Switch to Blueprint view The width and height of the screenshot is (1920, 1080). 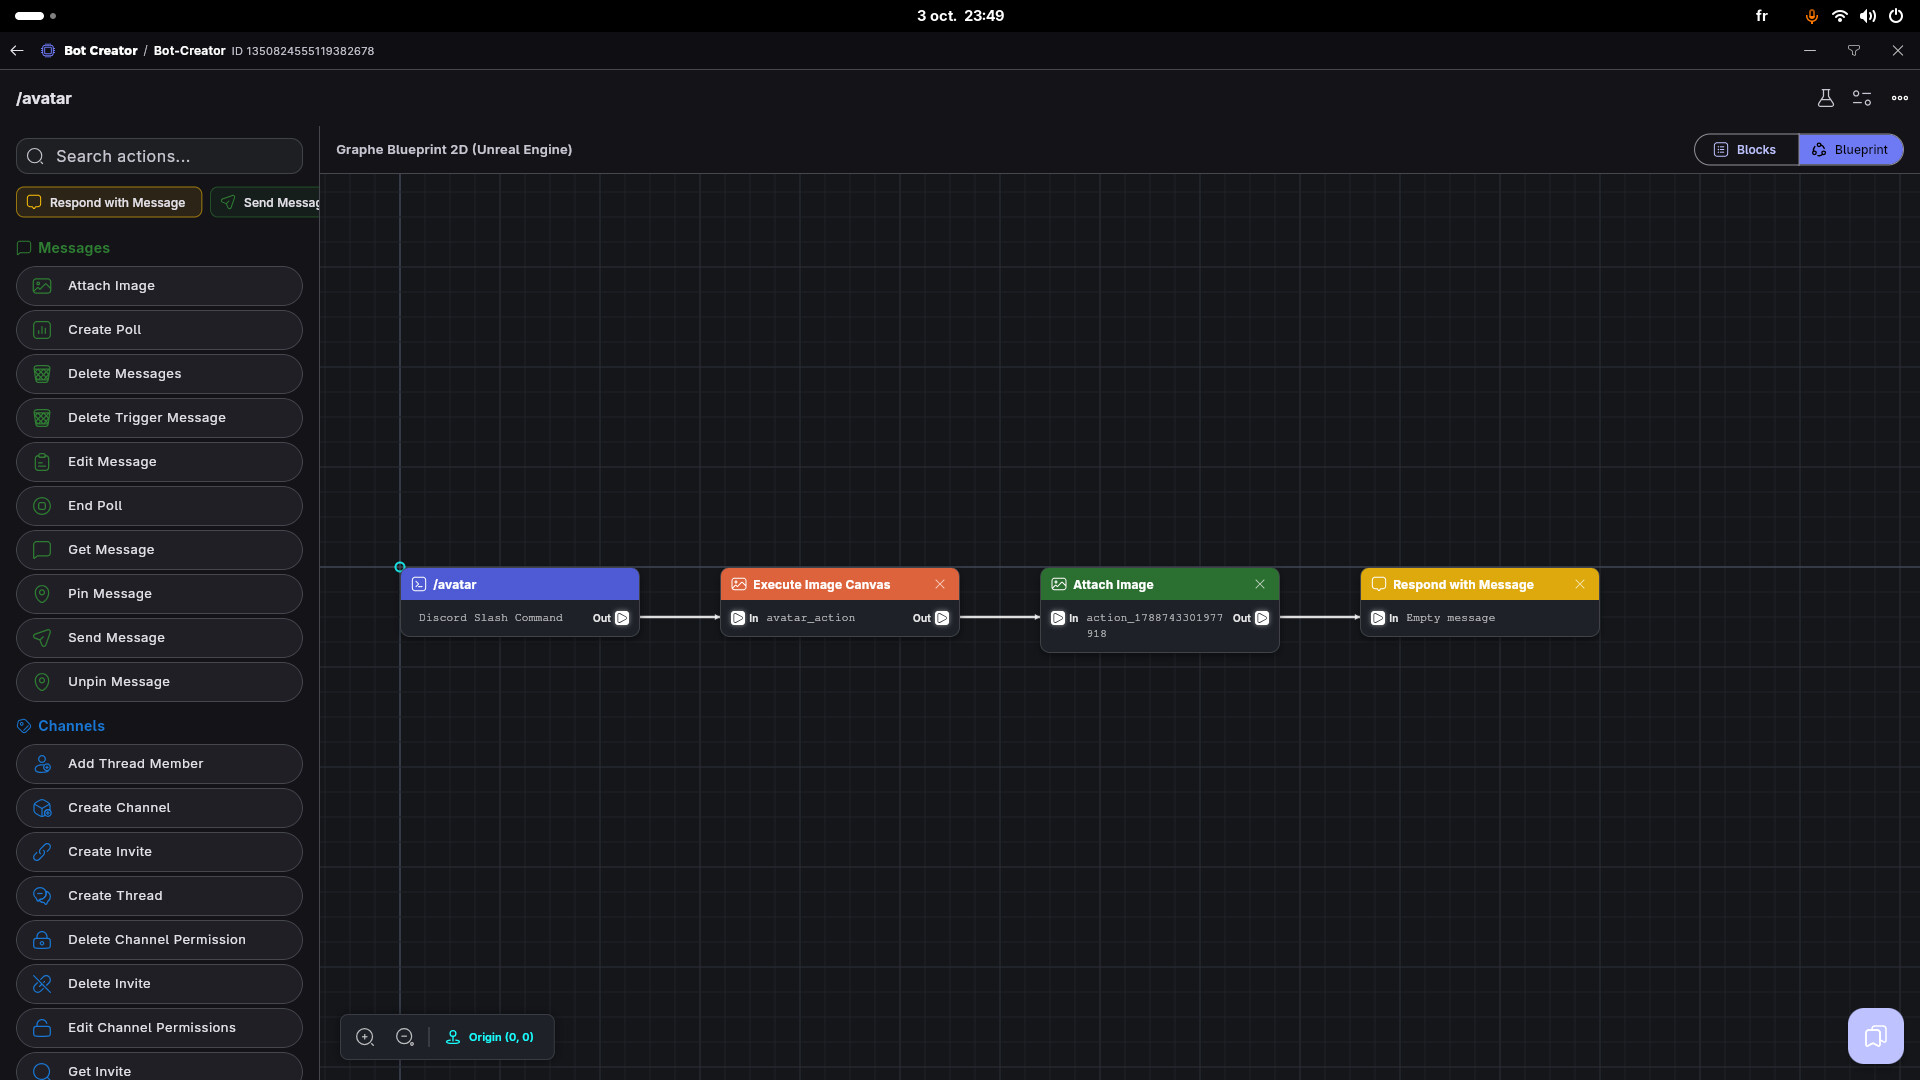point(1850,150)
